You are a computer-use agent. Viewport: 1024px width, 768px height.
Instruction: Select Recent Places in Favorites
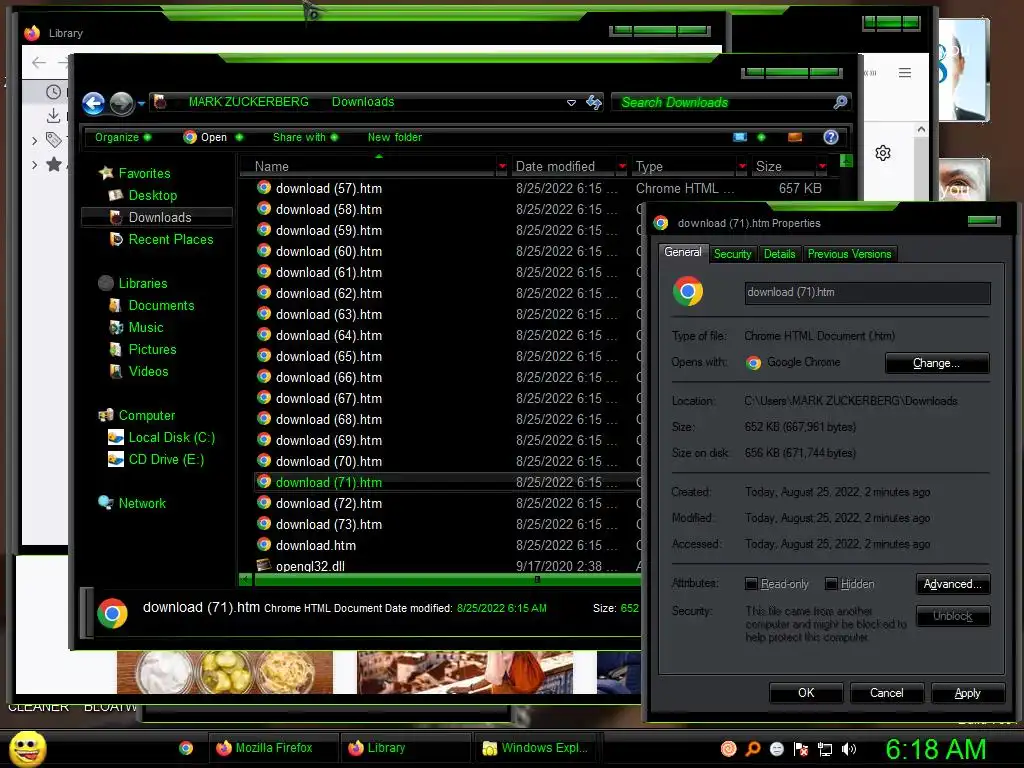[x=170, y=239]
